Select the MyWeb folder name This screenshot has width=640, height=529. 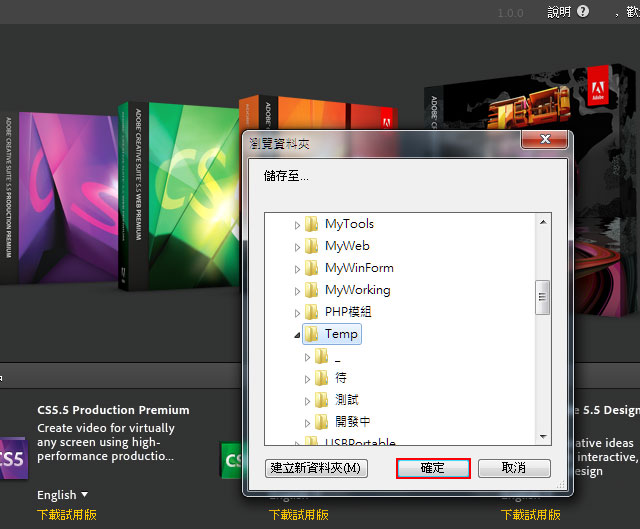347,246
